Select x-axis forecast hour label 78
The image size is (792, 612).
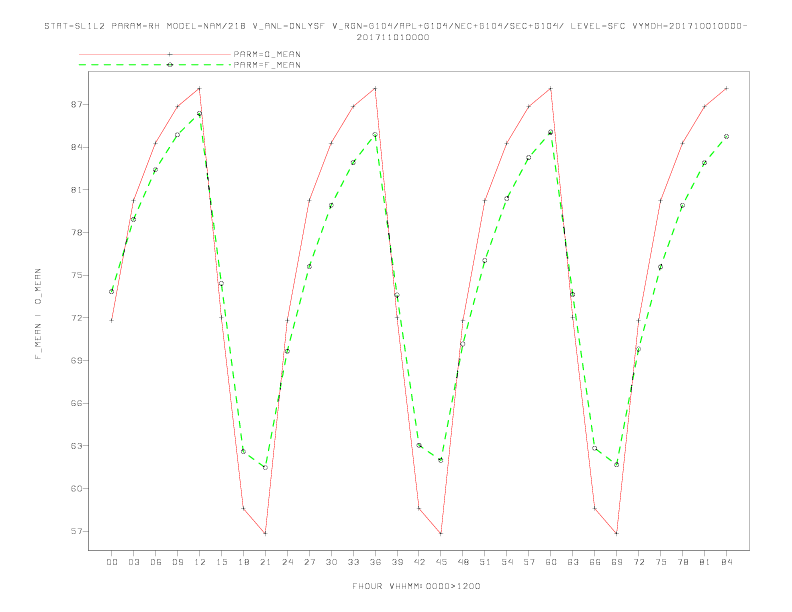click(x=683, y=562)
